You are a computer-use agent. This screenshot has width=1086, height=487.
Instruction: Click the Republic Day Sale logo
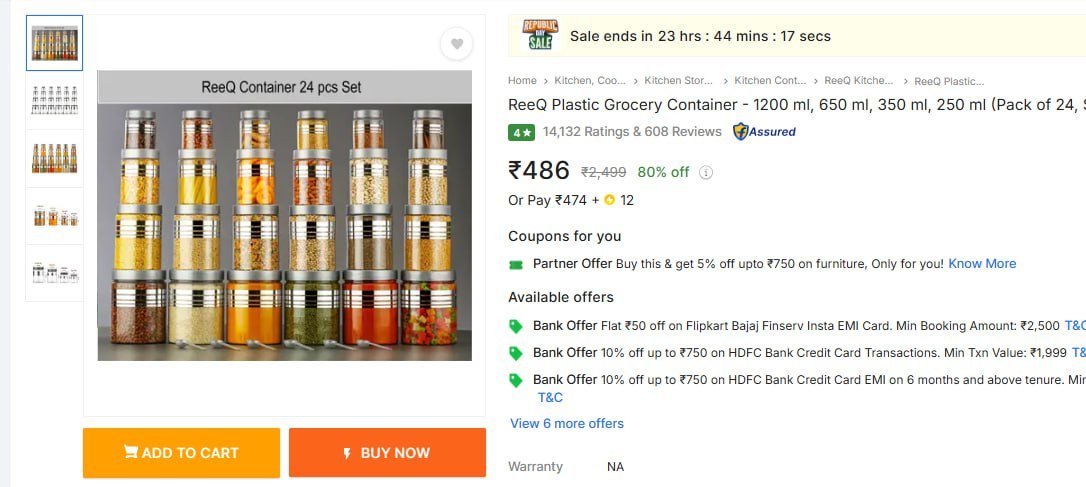[x=540, y=36]
